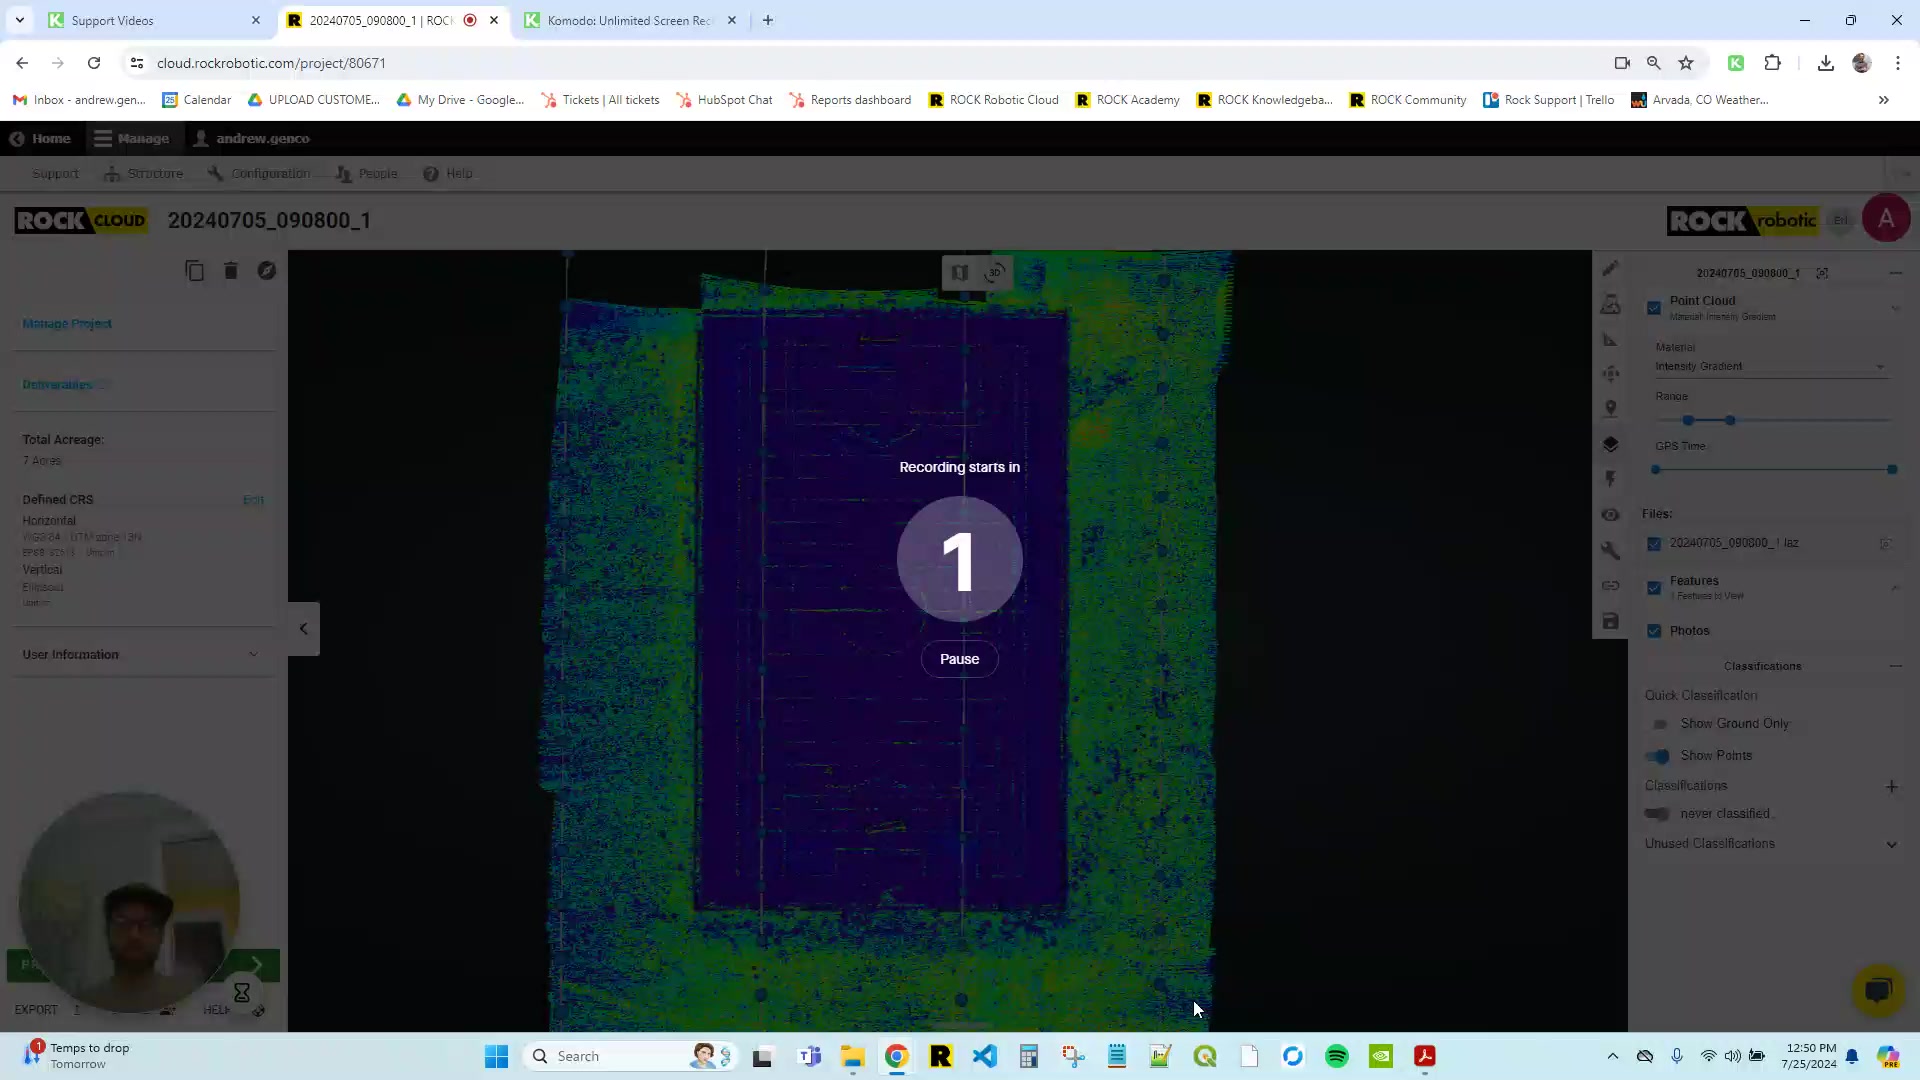
Task: Open the compass icon in left panel
Action: pos(267,271)
